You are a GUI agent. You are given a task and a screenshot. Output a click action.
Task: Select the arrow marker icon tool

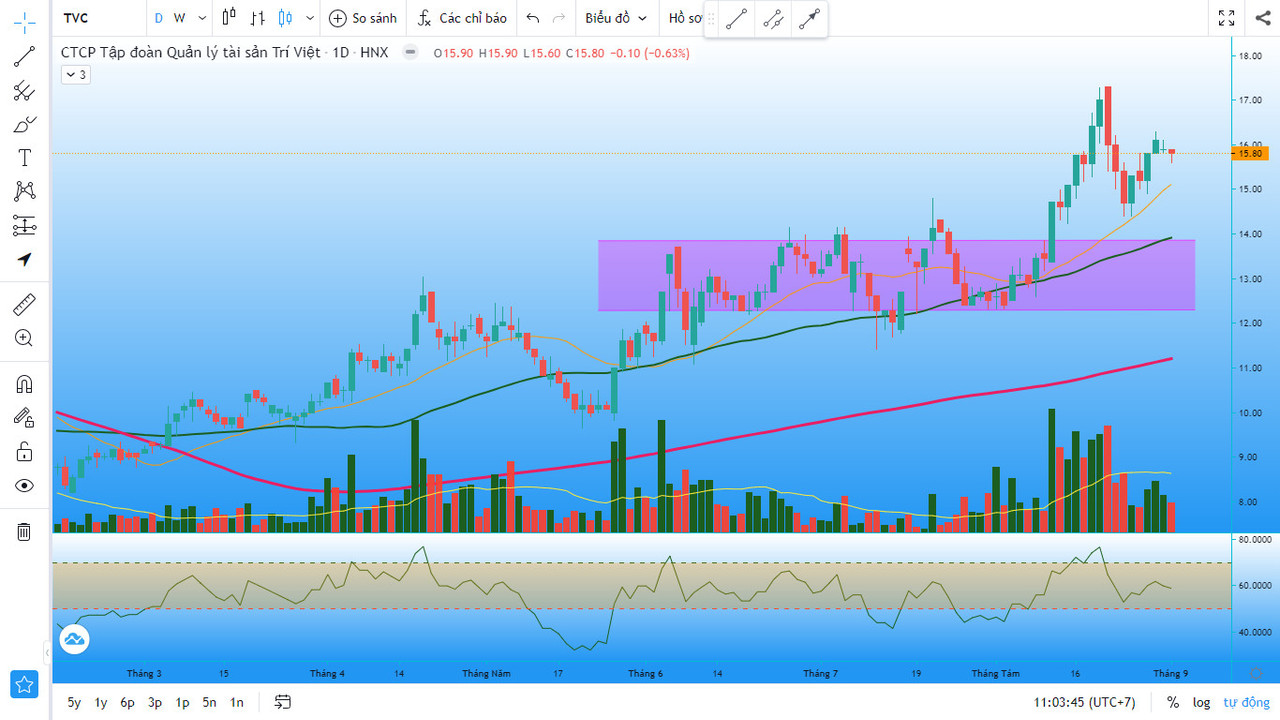pos(24,260)
